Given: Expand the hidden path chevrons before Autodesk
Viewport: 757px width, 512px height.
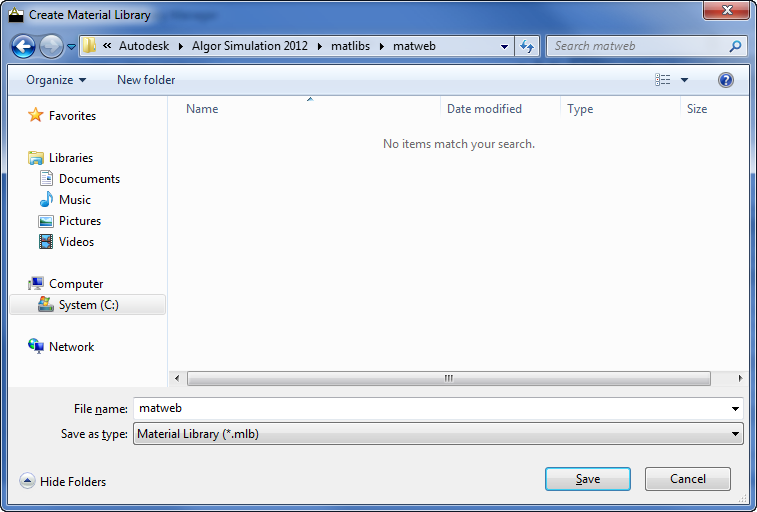Looking at the screenshot, I should click(107, 46).
